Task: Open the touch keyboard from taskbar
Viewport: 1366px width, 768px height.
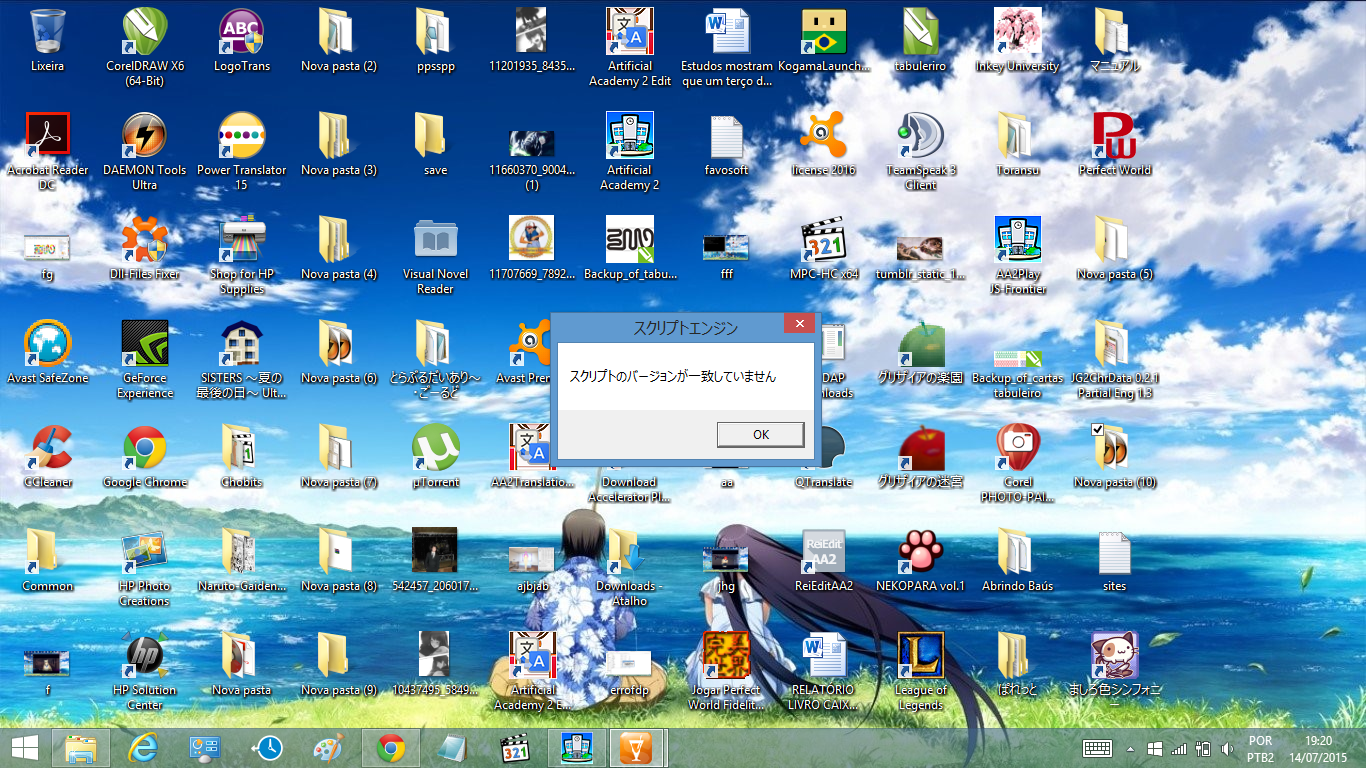Action: coord(1098,748)
